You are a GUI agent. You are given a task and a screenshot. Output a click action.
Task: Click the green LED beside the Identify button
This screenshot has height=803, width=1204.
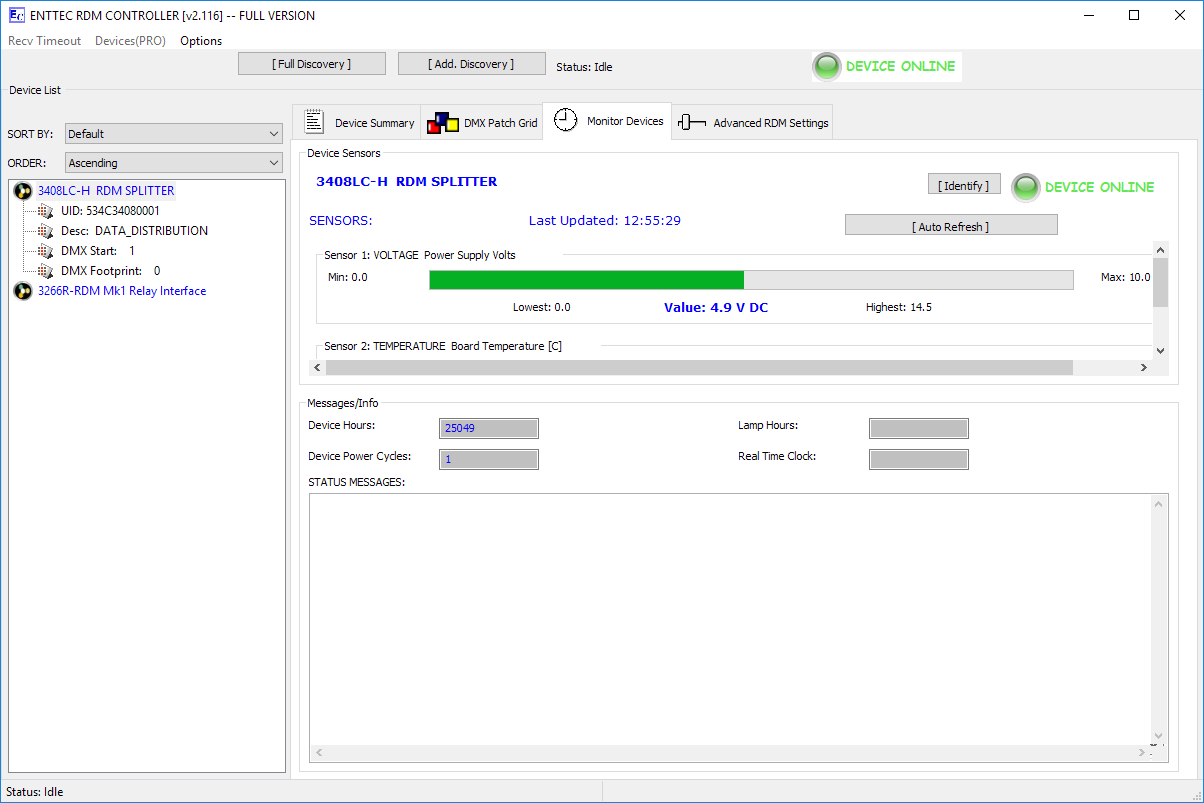(1025, 187)
